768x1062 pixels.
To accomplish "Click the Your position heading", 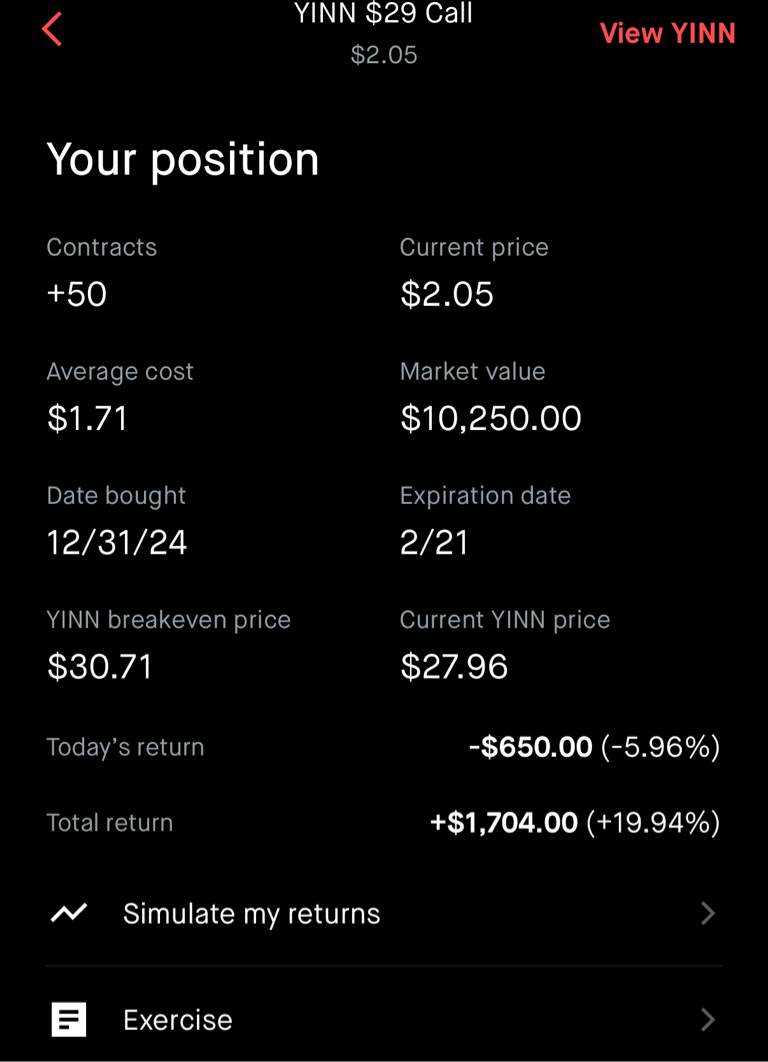I will click(x=183, y=160).
